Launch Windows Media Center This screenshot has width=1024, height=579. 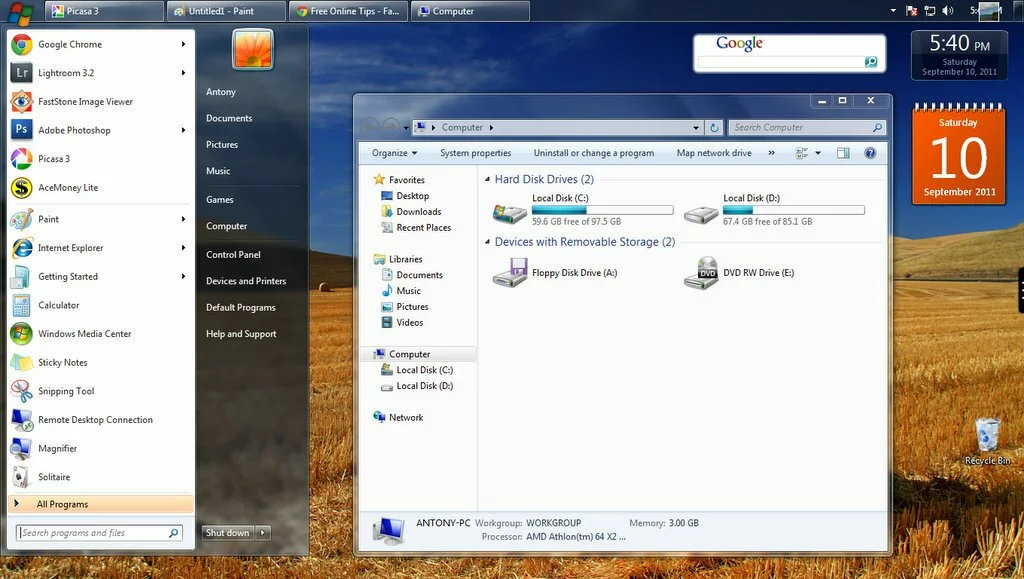click(101, 334)
